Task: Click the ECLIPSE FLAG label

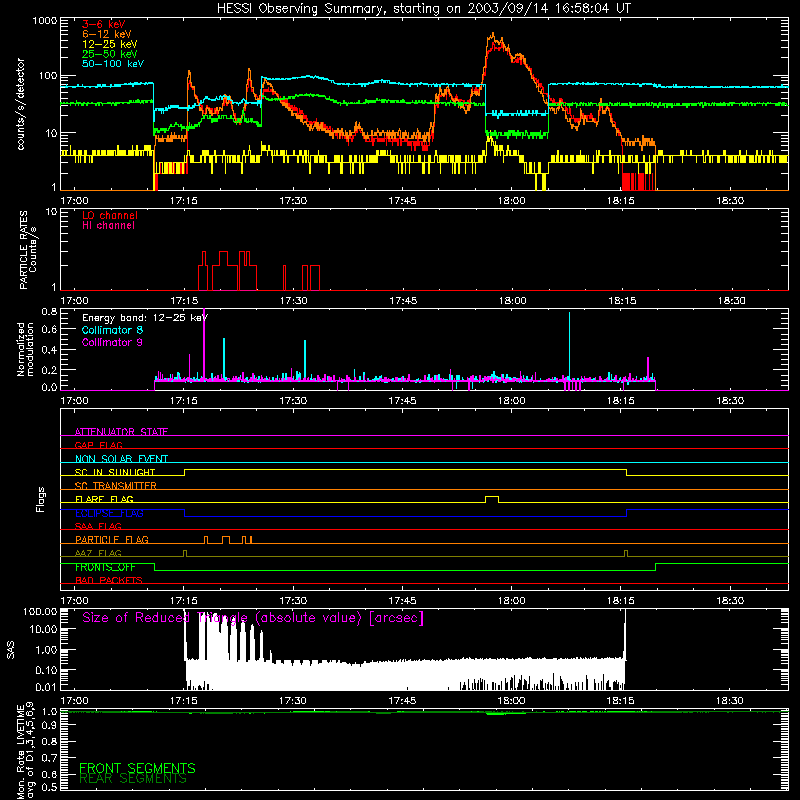Action: [109, 513]
